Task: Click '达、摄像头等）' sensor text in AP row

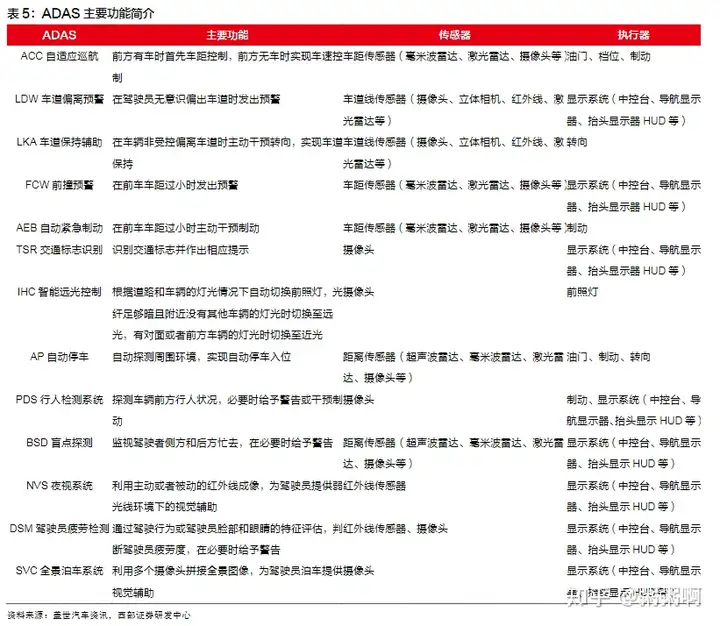Action: (x=378, y=378)
